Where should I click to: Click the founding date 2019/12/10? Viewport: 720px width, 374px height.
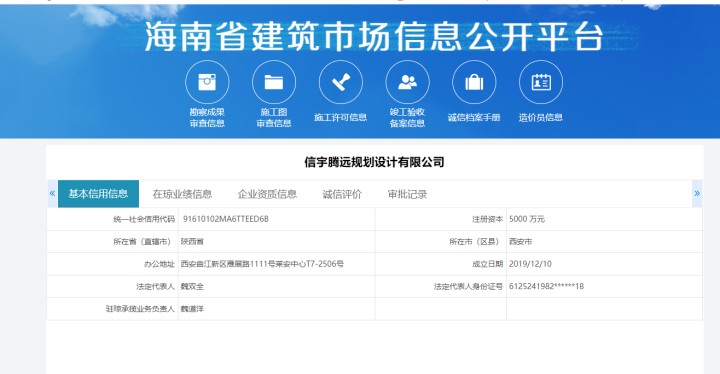530,264
